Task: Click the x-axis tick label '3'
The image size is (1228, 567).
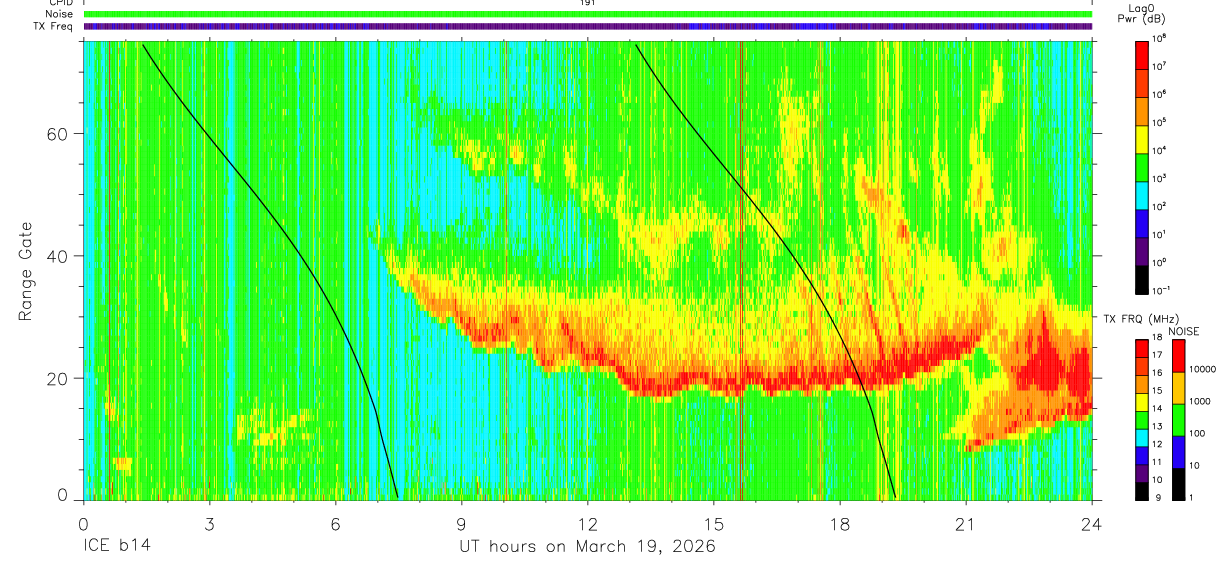Action: [209, 524]
